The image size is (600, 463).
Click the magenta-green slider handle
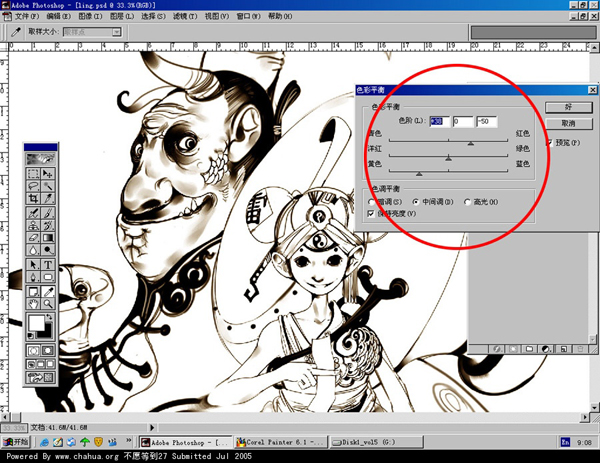point(448,158)
